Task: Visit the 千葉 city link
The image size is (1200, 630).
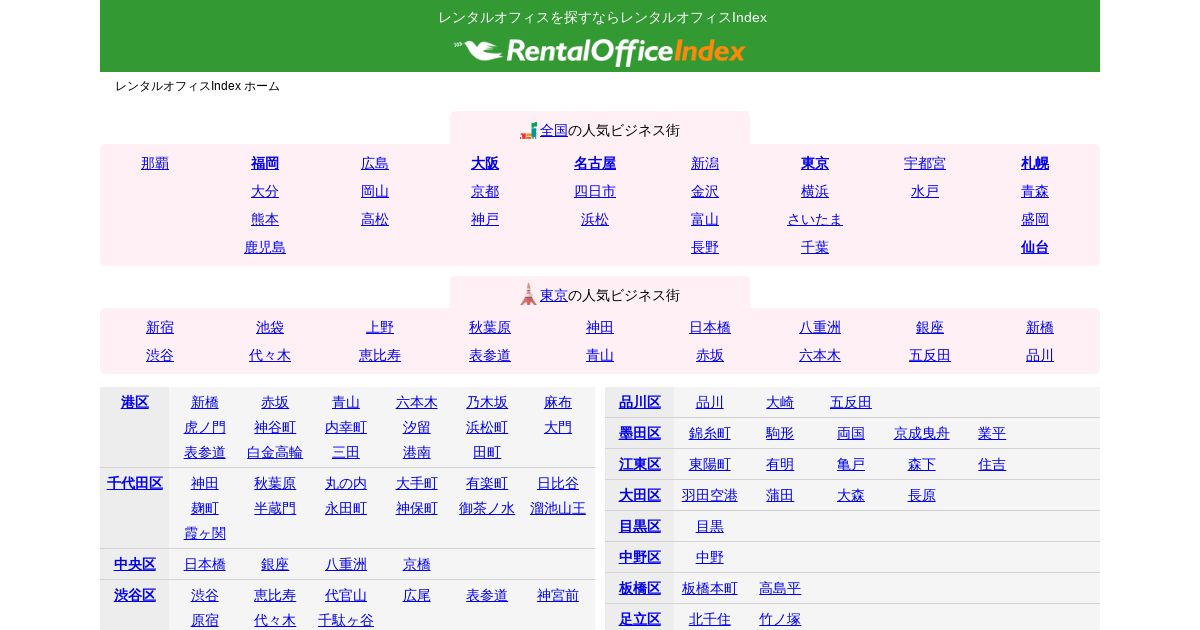Action: 815,247
